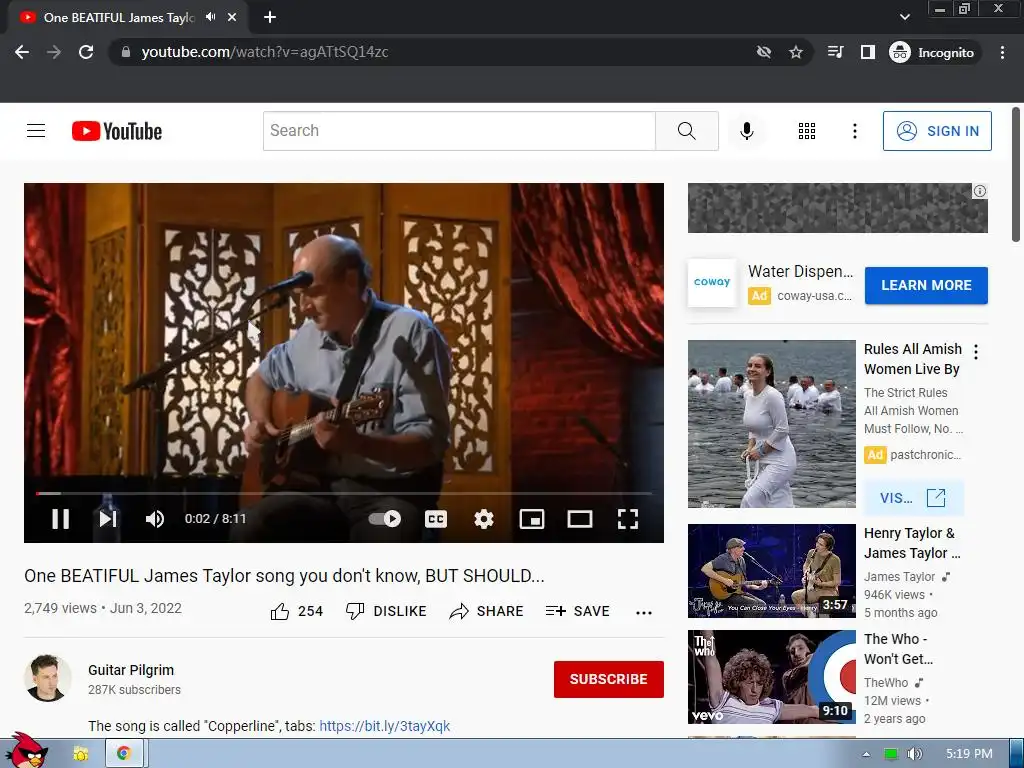Open the Coway ad logo
Screen dimensions: 1024x768
[x=712, y=283]
